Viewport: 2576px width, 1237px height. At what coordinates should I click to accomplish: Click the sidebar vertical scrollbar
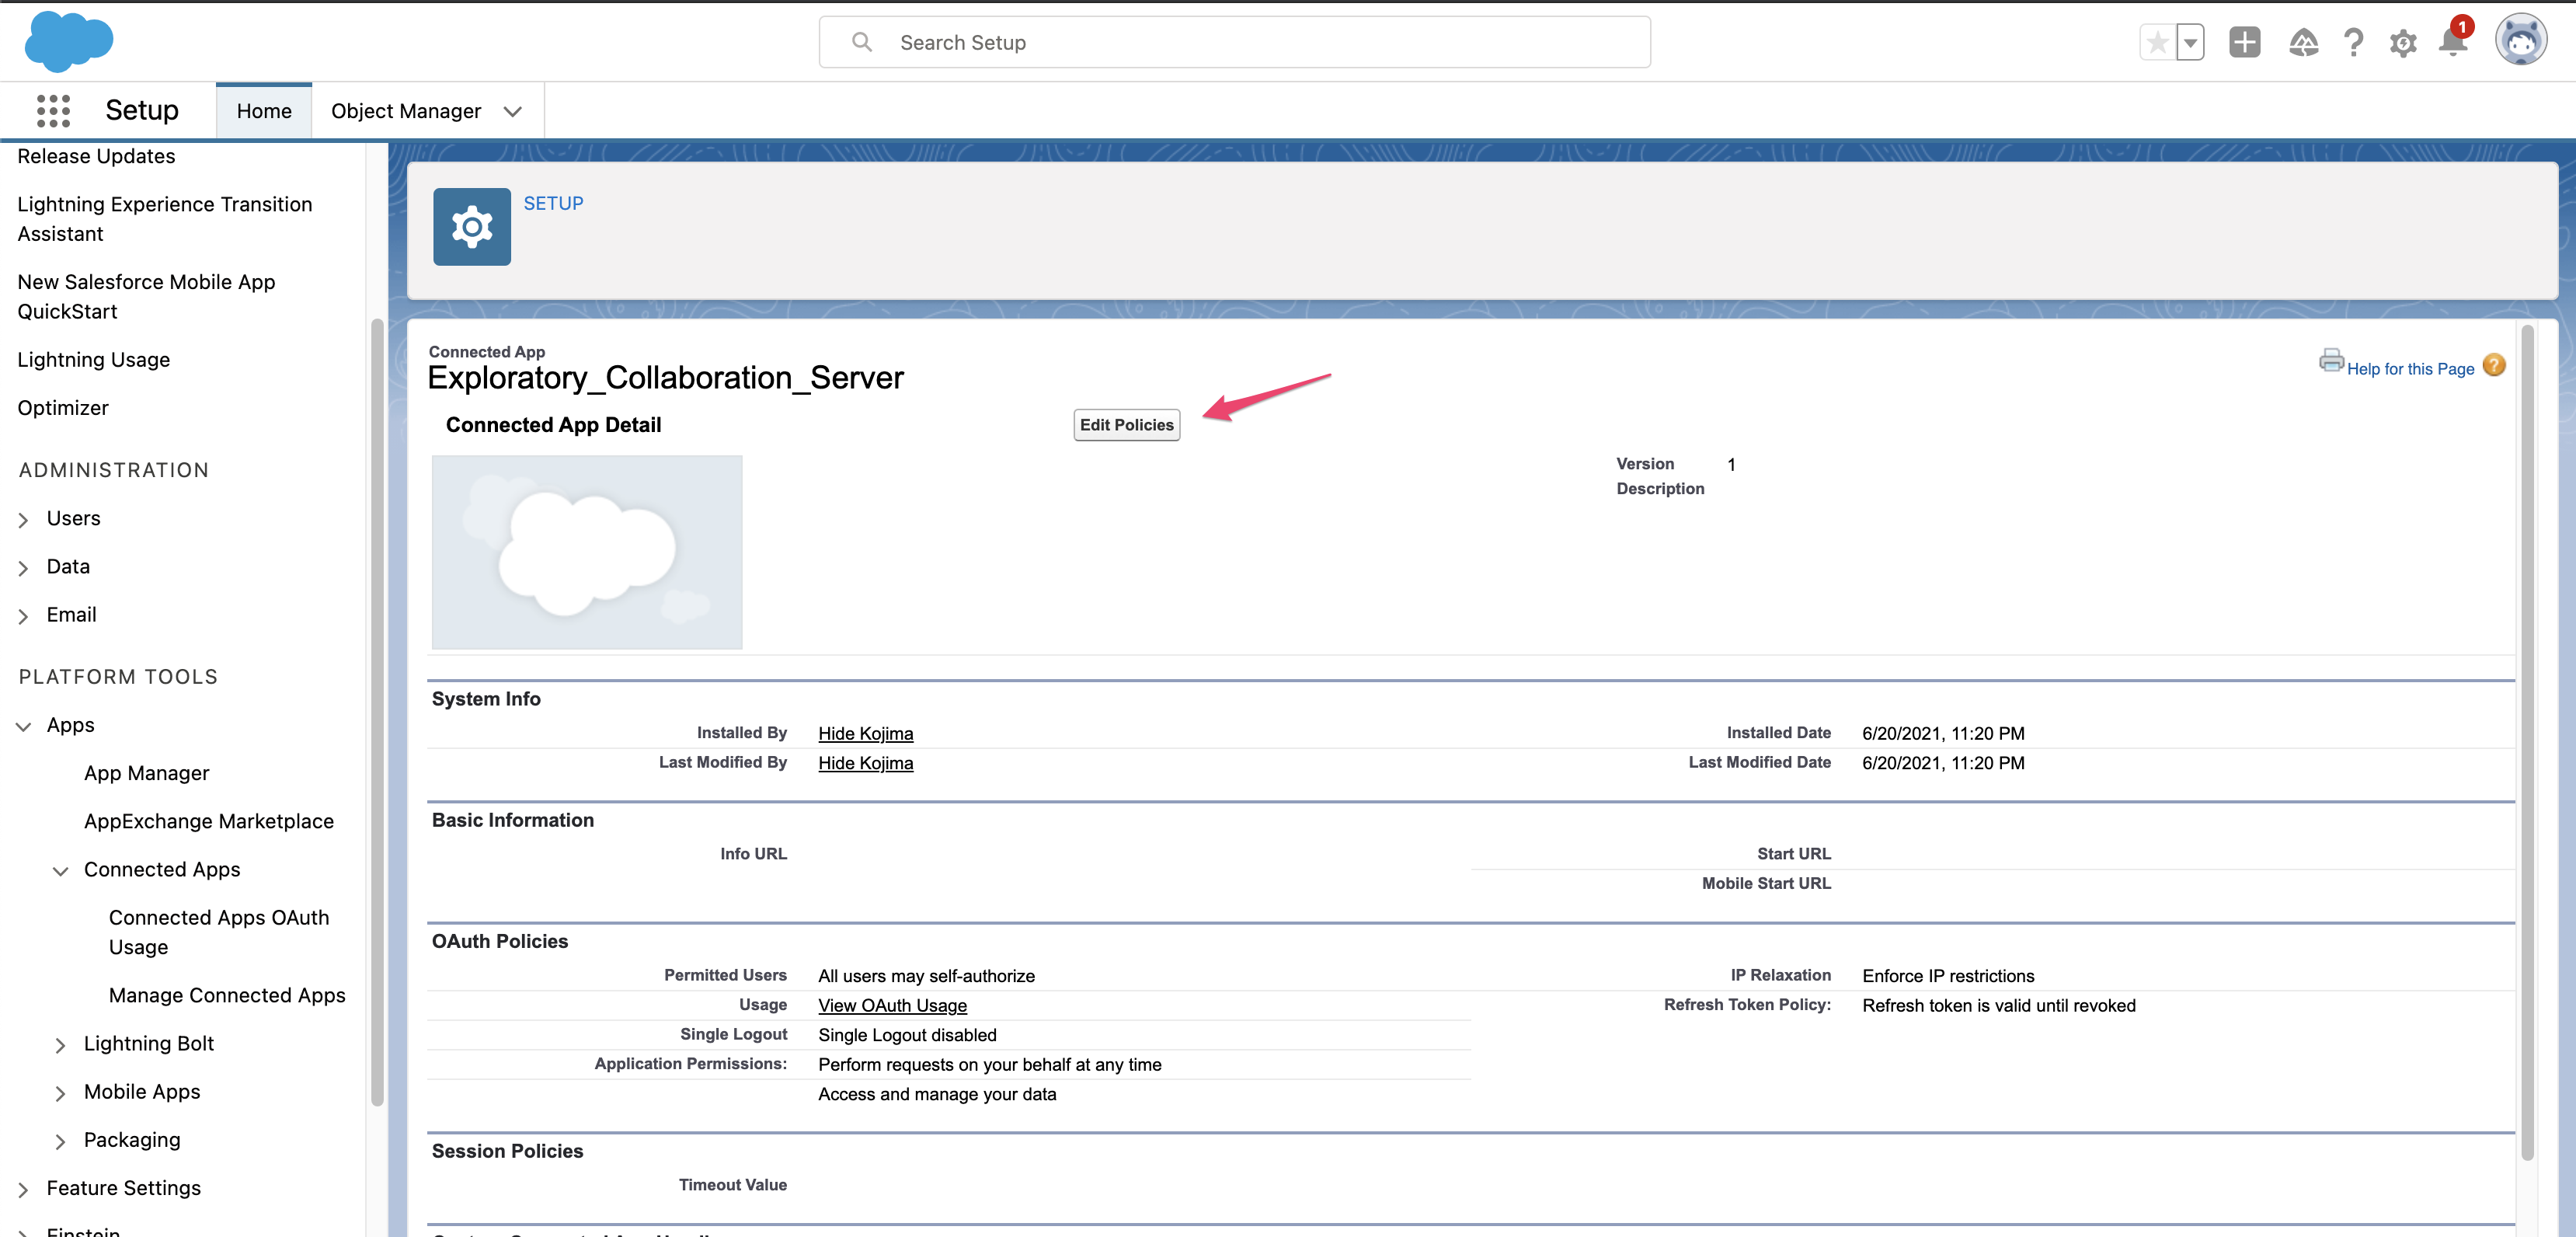point(377,712)
